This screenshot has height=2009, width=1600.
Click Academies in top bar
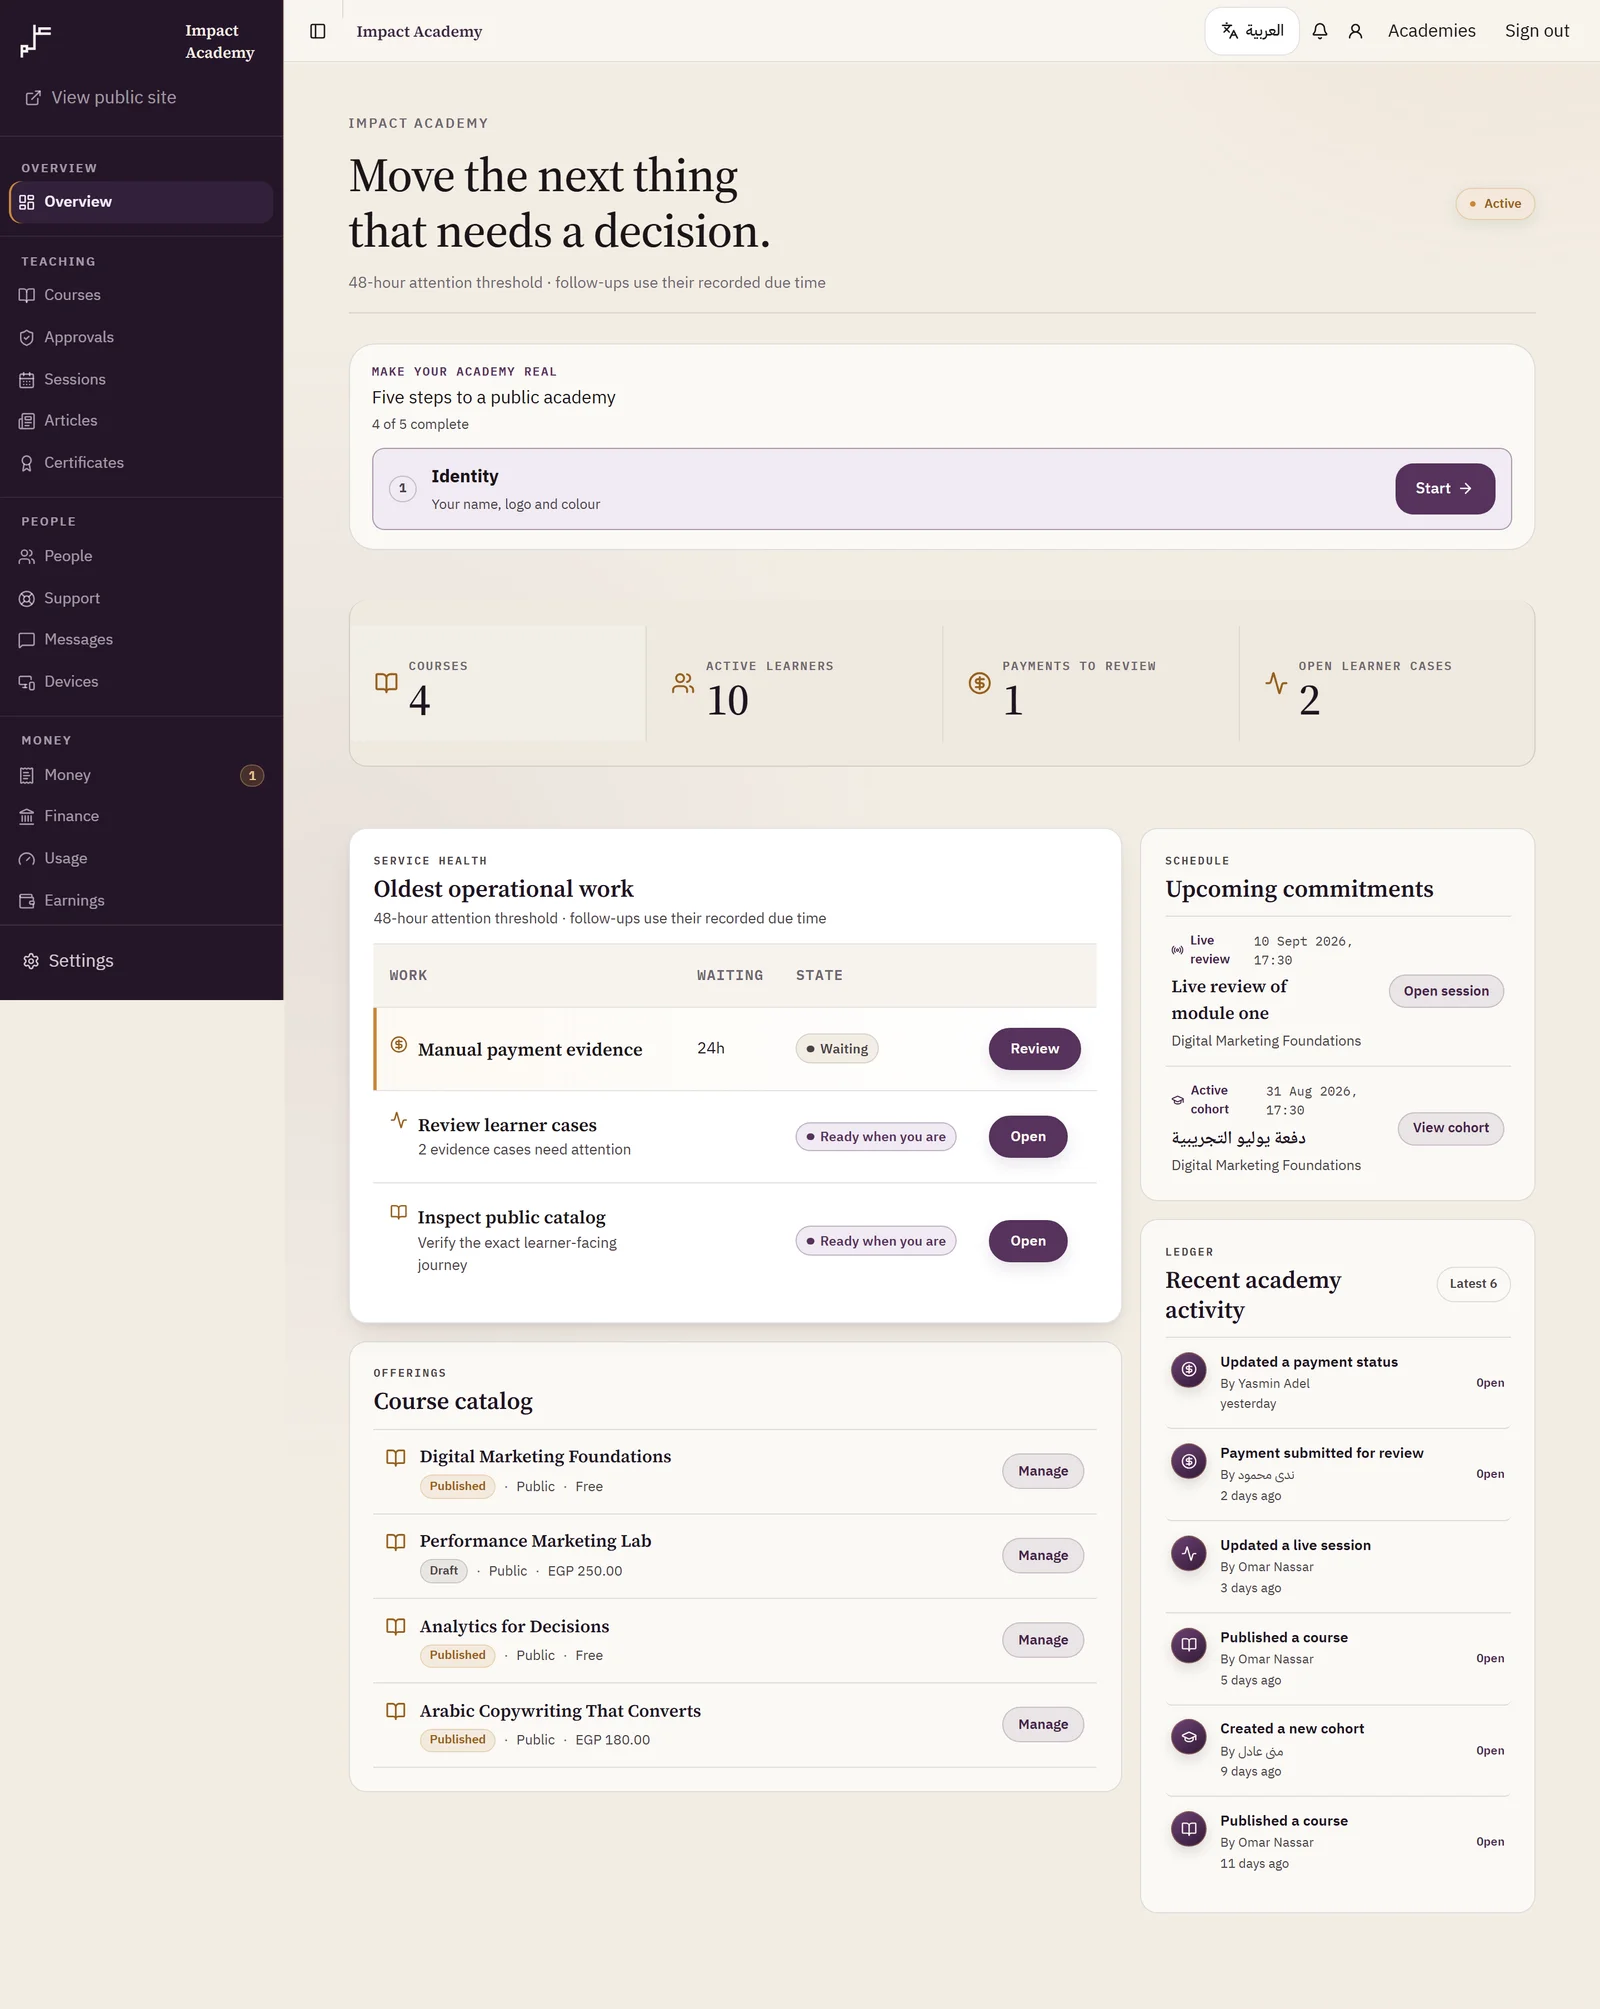tap(1431, 31)
